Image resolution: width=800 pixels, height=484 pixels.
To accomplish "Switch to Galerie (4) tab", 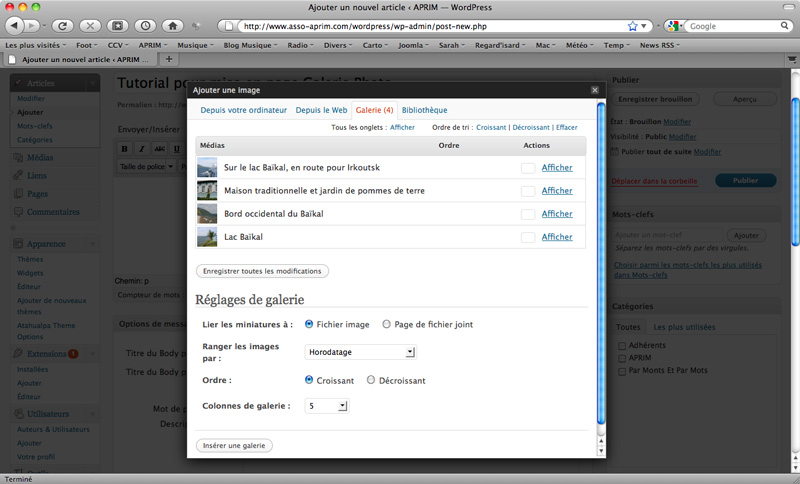I will click(x=374, y=110).
